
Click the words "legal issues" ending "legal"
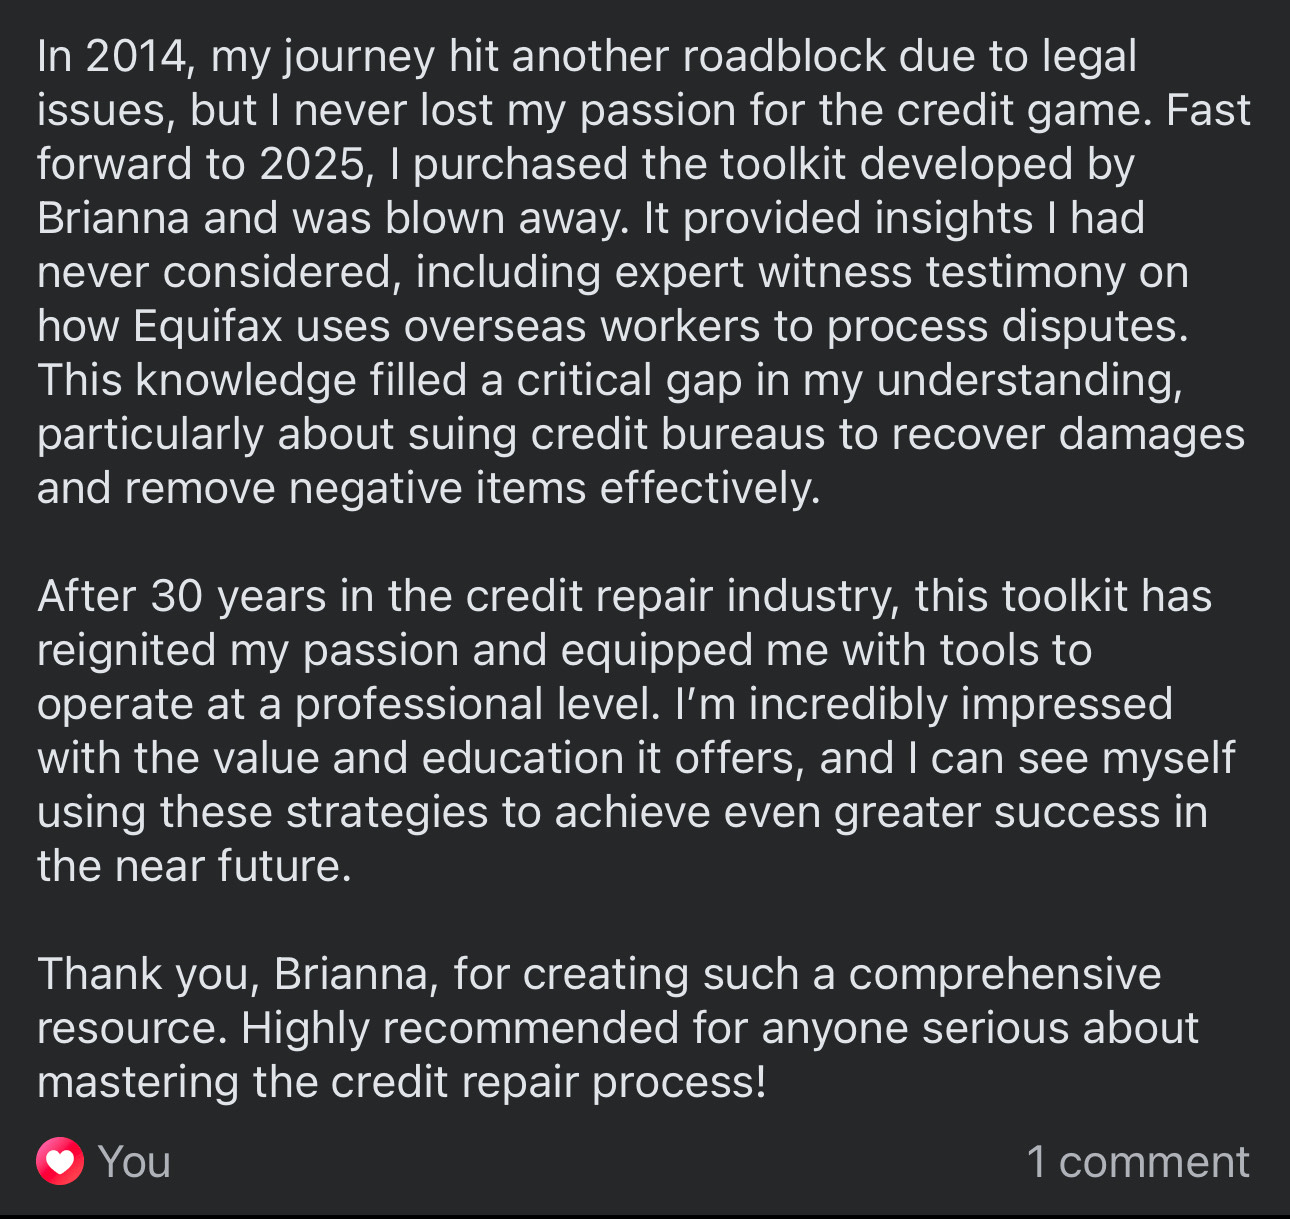(1089, 56)
